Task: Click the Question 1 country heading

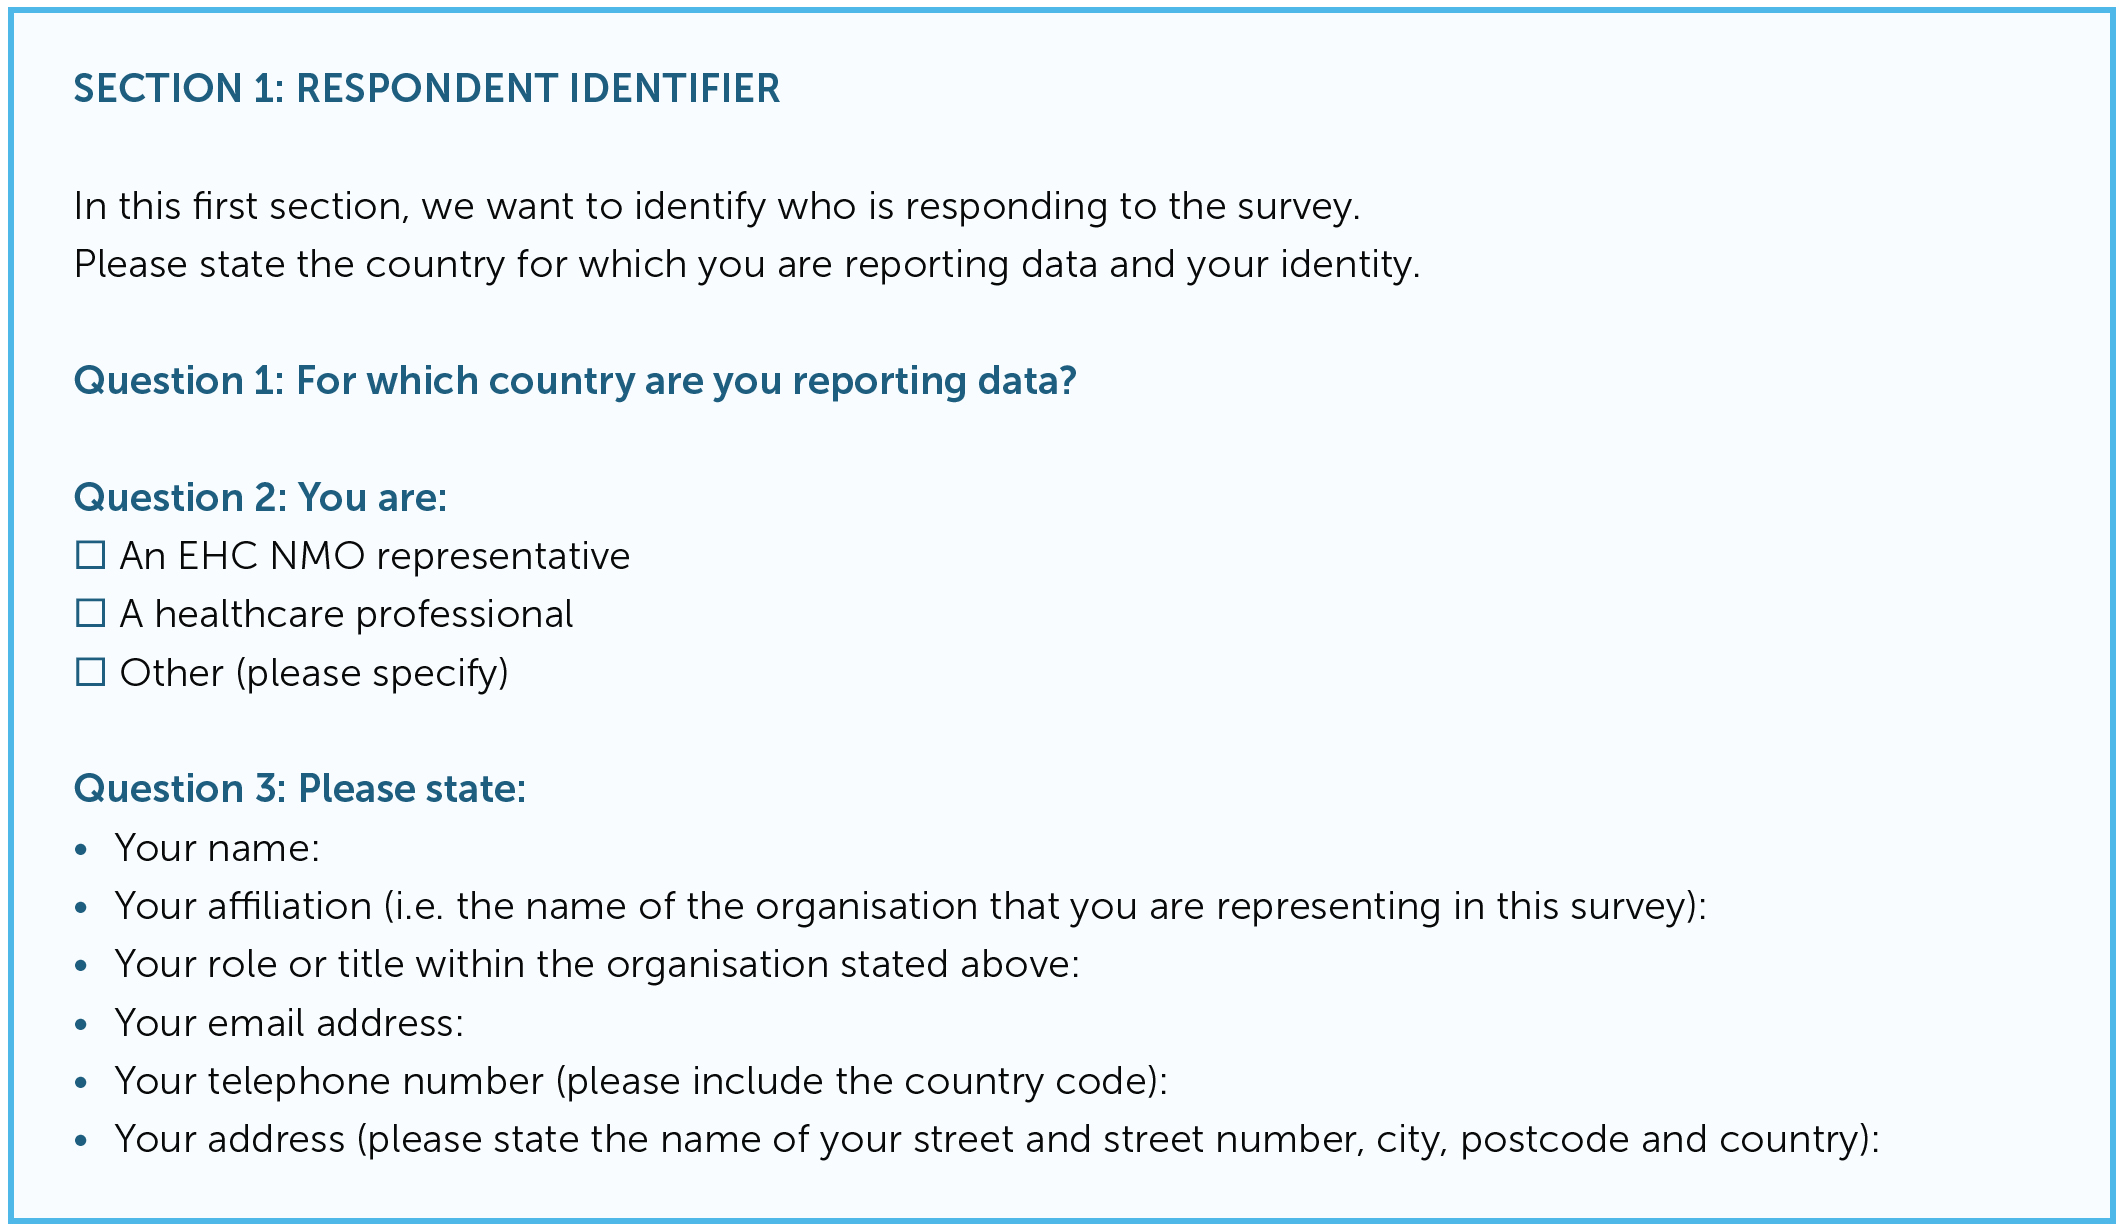Action: point(575,381)
